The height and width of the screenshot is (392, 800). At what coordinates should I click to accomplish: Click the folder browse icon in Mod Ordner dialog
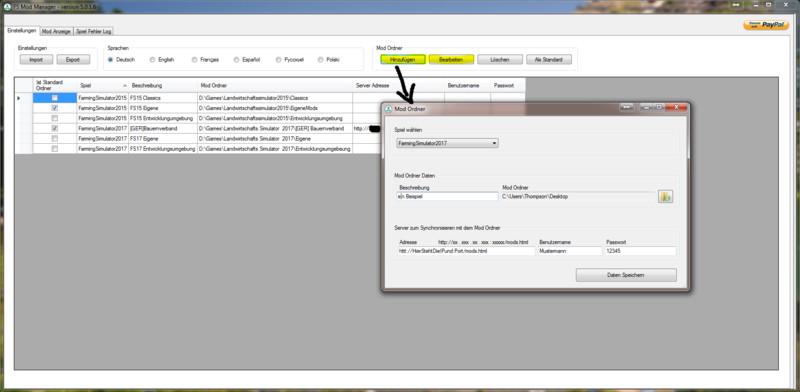(665, 196)
